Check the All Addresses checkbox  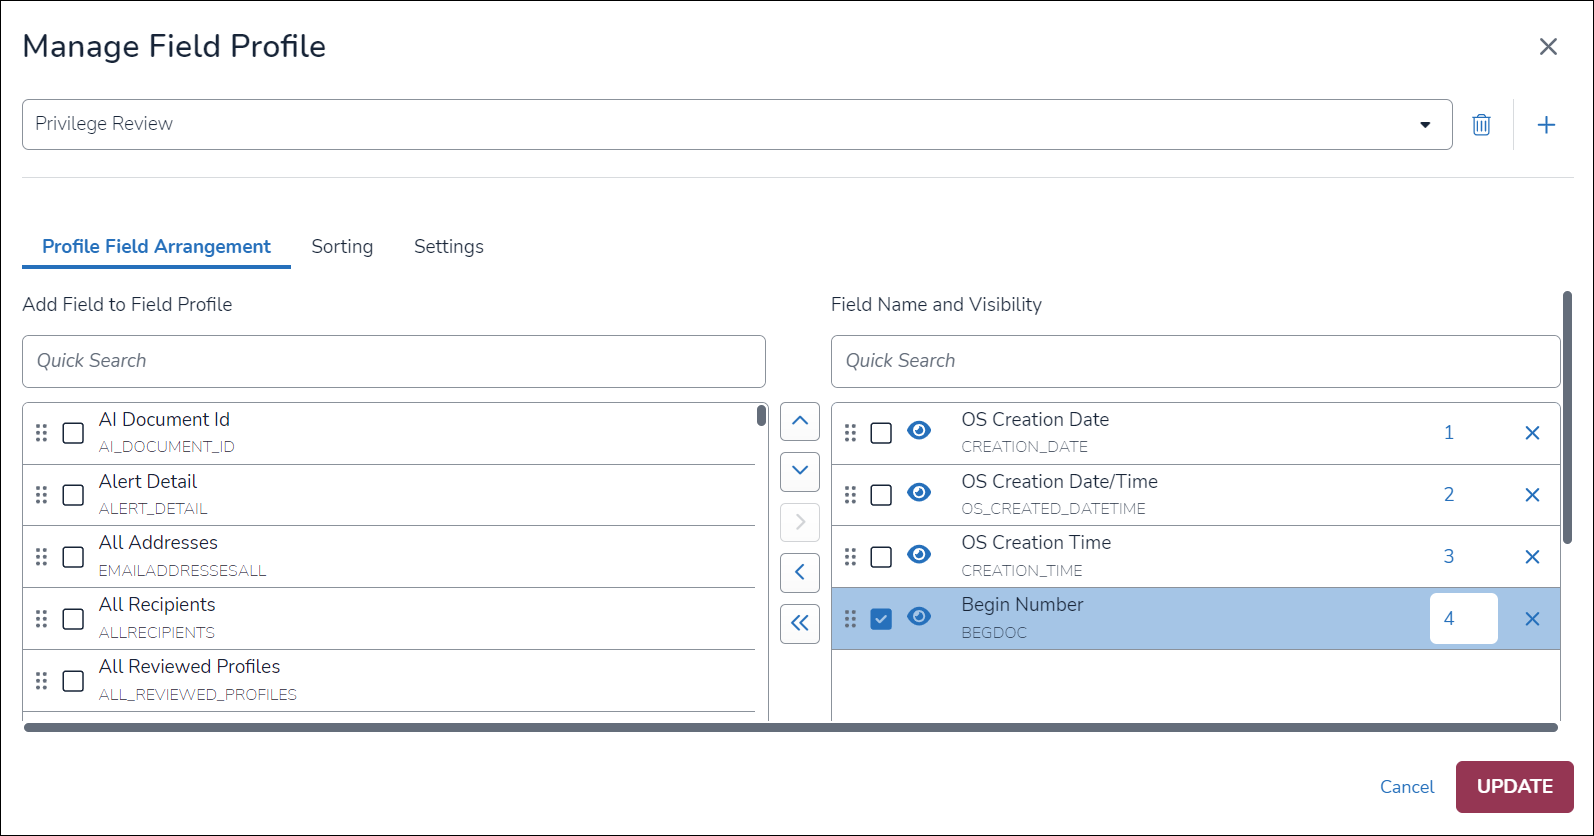(73, 557)
